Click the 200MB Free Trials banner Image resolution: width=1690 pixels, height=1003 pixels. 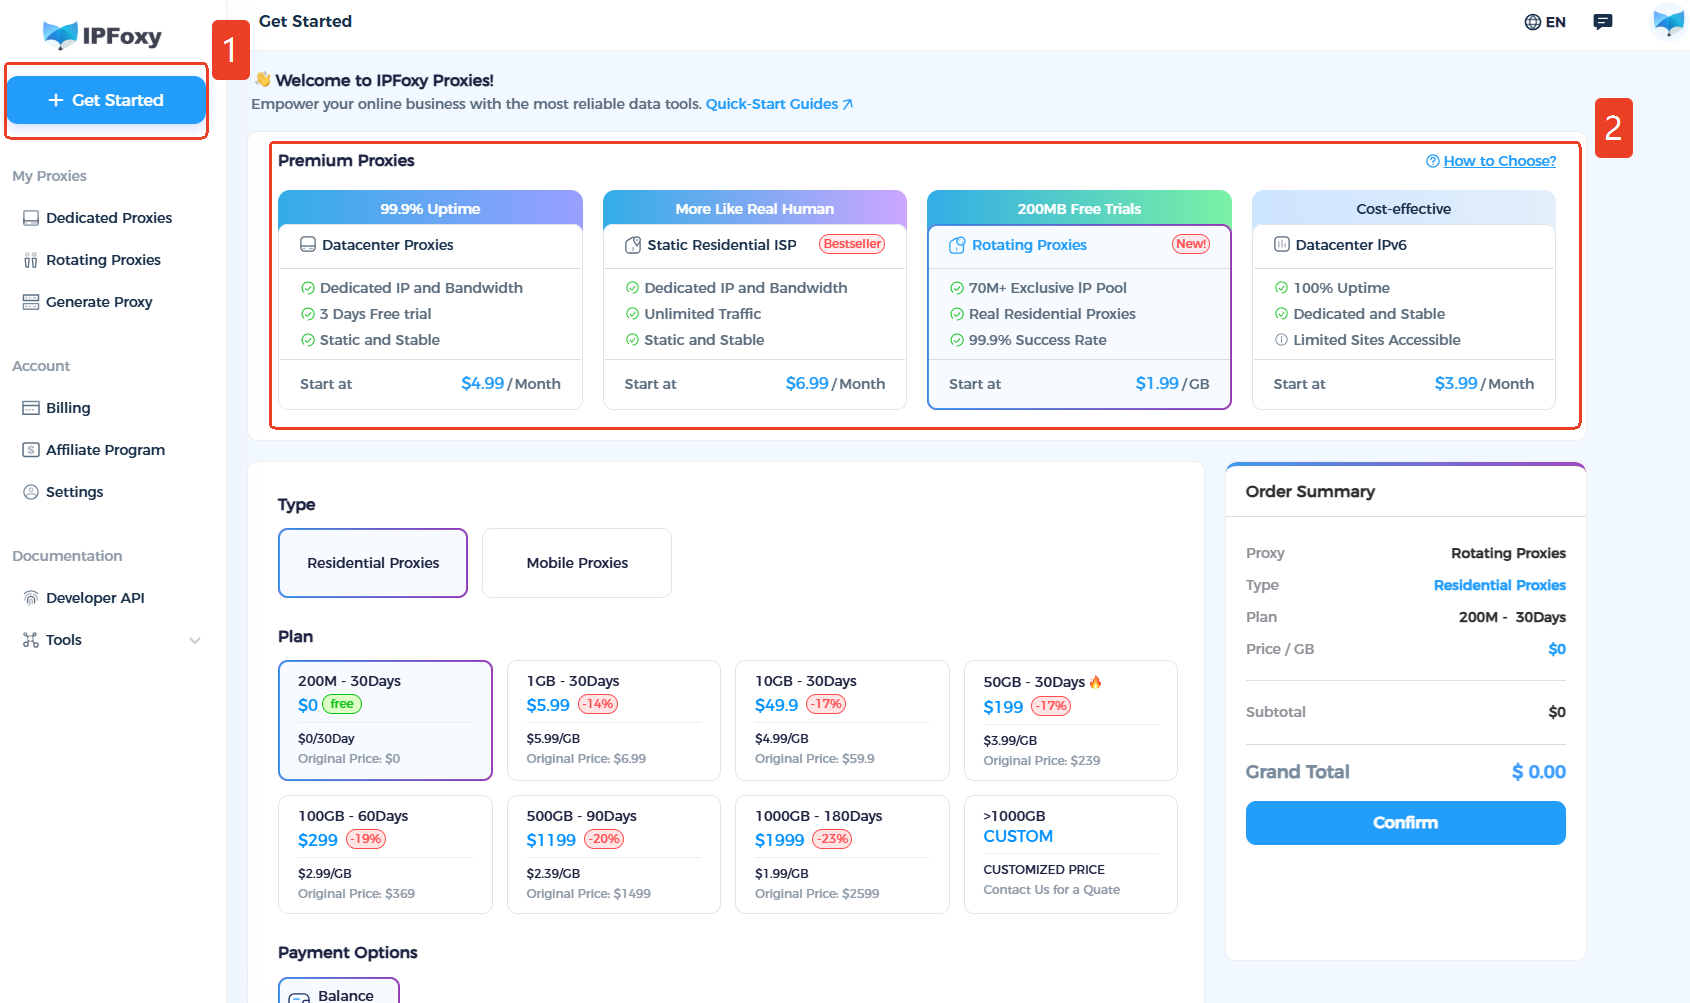pyautogui.click(x=1079, y=208)
